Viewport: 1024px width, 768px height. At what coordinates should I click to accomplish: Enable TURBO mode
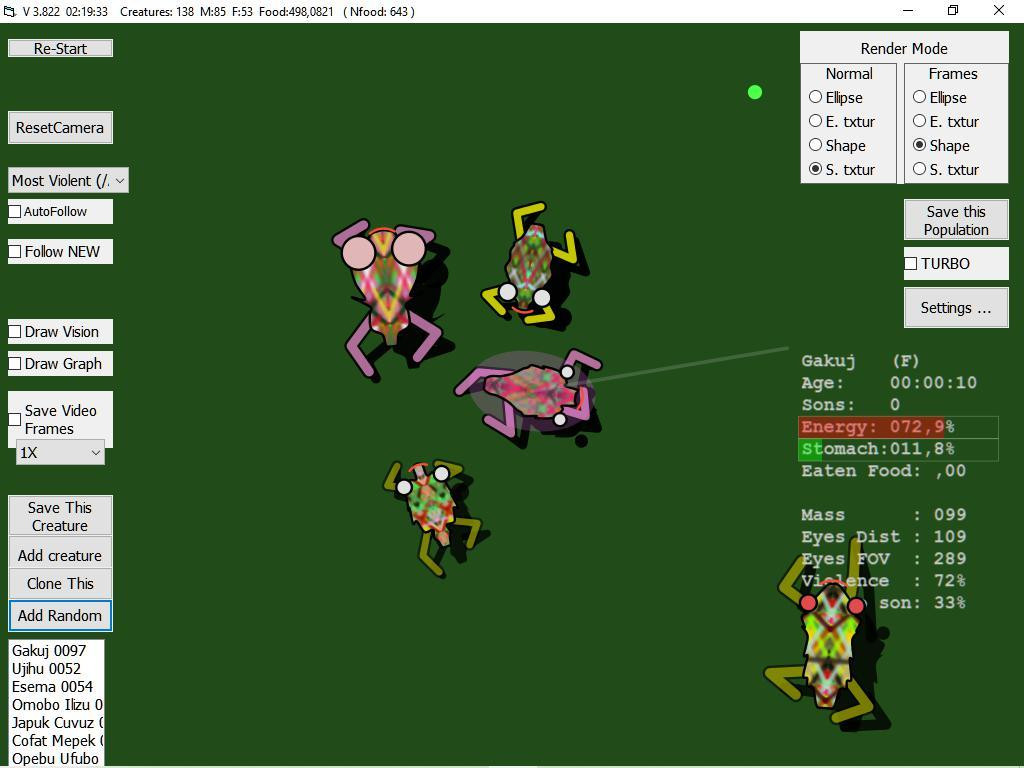click(910, 263)
